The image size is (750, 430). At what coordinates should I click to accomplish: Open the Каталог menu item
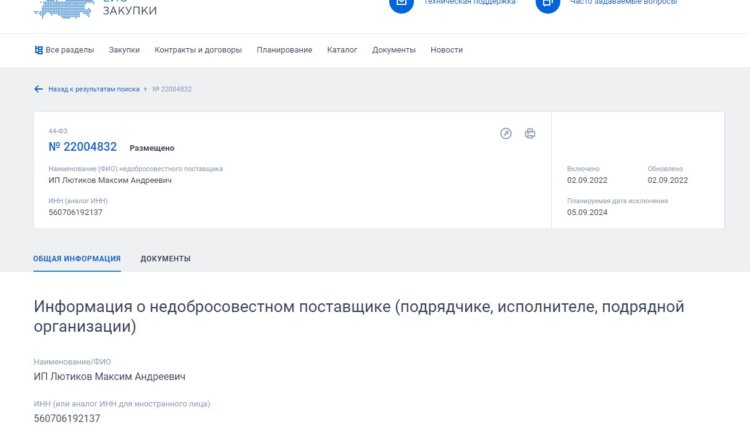342,50
